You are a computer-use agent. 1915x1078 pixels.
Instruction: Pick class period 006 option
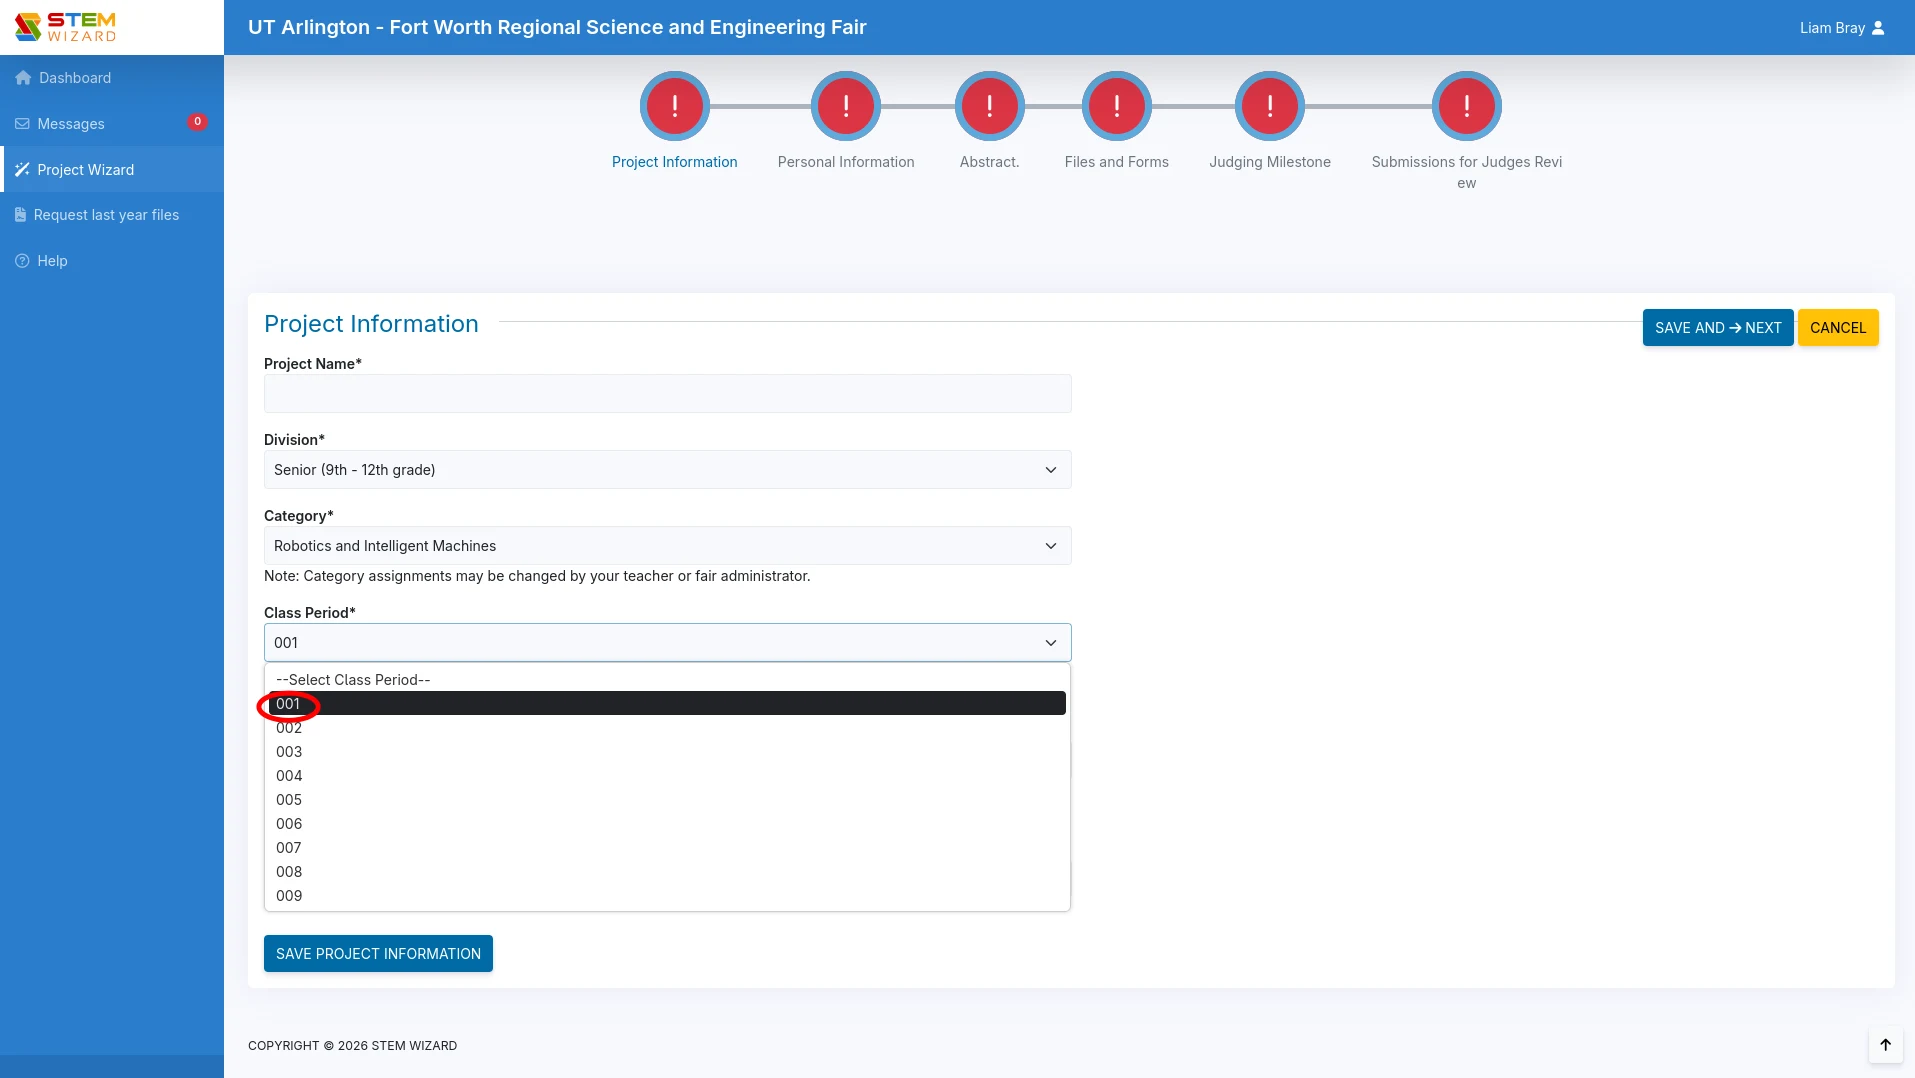point(667,824)
